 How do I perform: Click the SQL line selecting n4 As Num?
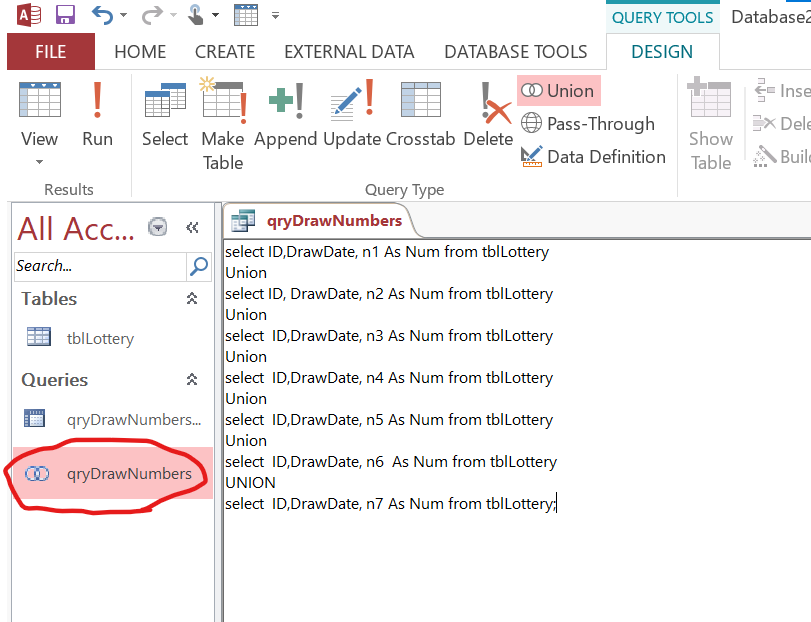(x=389, y=377)
